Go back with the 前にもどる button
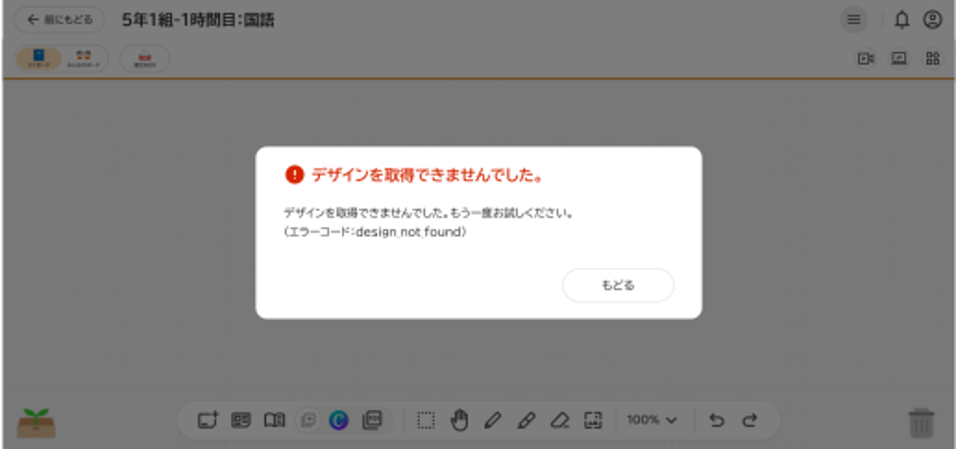Viewport: 956px width, 449px height. coord(59,20)
